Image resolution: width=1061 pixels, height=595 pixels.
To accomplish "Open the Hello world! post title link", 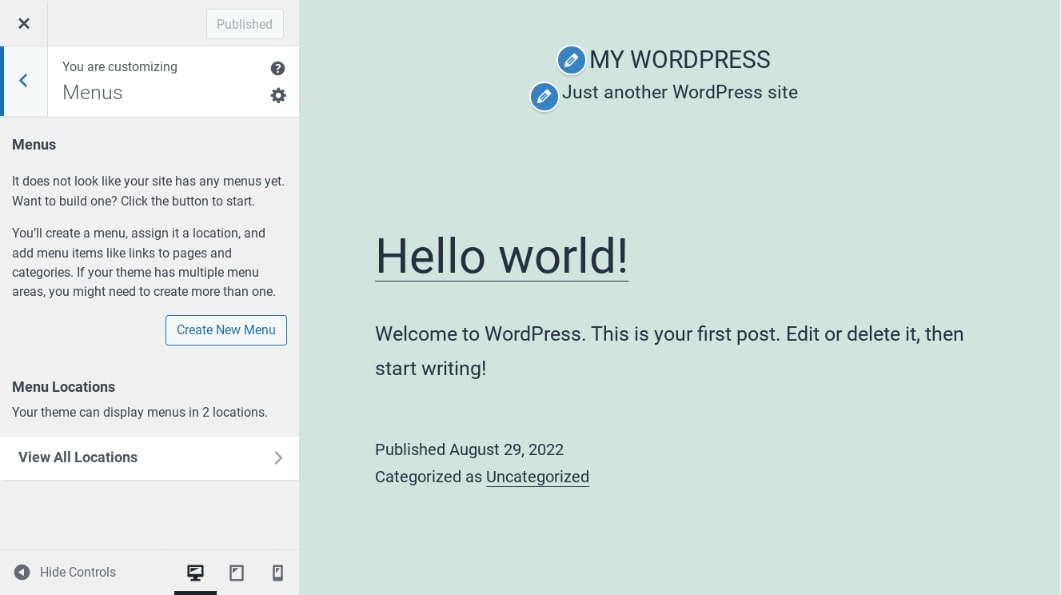I will tap(501, 256).
